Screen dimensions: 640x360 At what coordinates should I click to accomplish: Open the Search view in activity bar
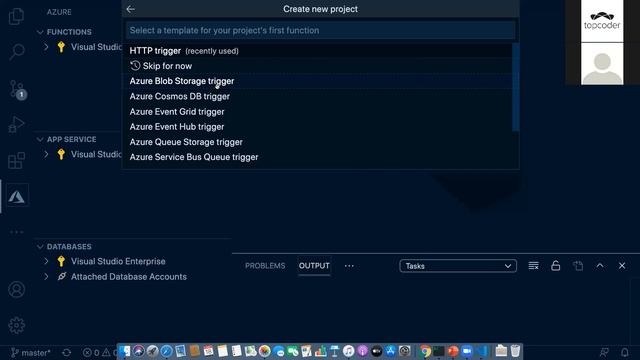pos(16,52)
